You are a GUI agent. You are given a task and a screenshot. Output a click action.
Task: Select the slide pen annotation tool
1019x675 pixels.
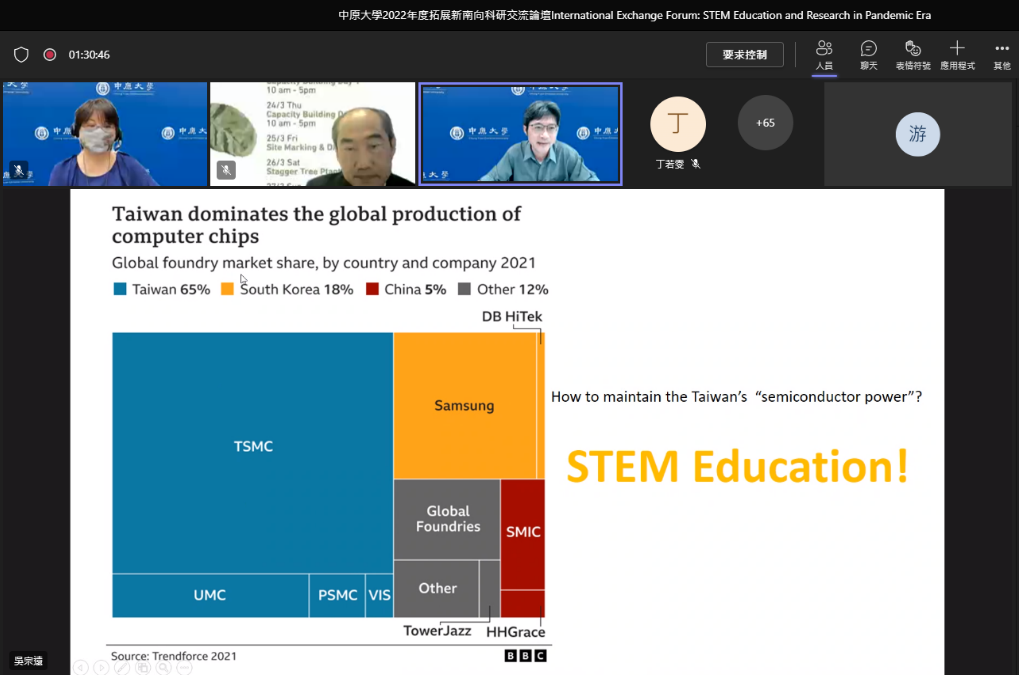pyautogui.click(x=122, y=667)
